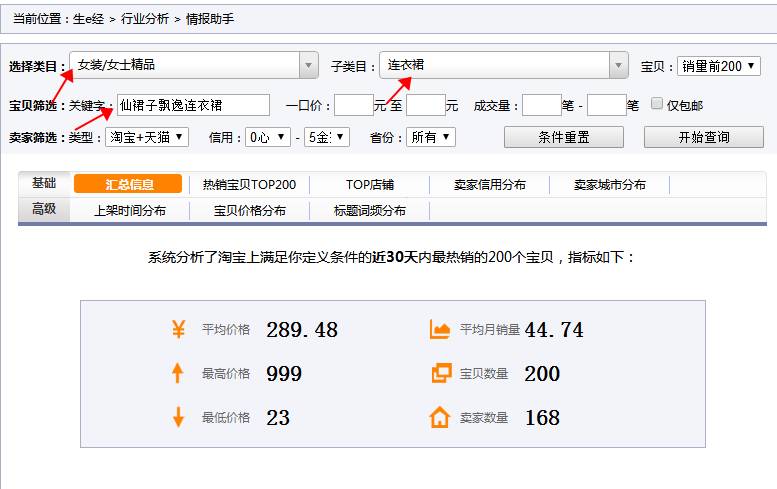Click the seller count value 168
The width and height of the screenshot is (777, 489).
click(x=542, y=418)
